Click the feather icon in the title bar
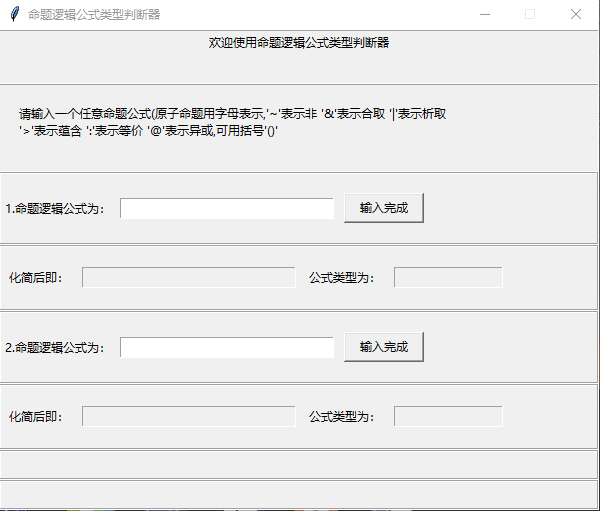This screenshot has width=600, height=511. point(14,14)
